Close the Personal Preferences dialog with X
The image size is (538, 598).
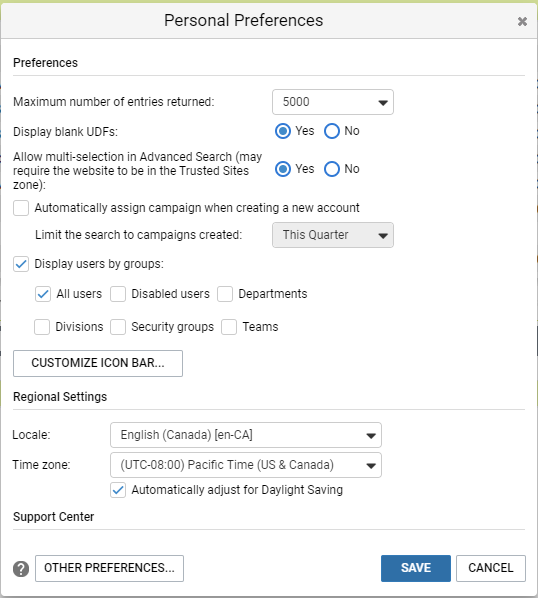[522, 21]
